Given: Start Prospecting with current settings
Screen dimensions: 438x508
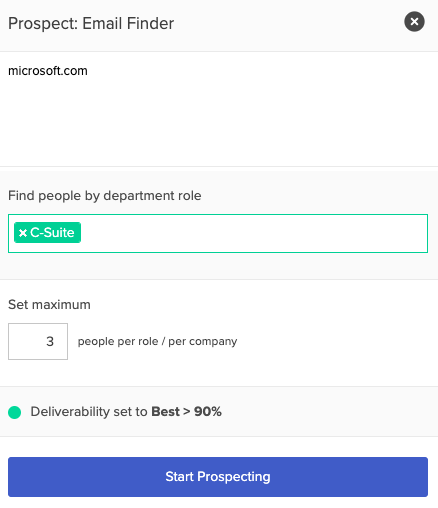Looking at the screenshot, I should click(218, 477).
